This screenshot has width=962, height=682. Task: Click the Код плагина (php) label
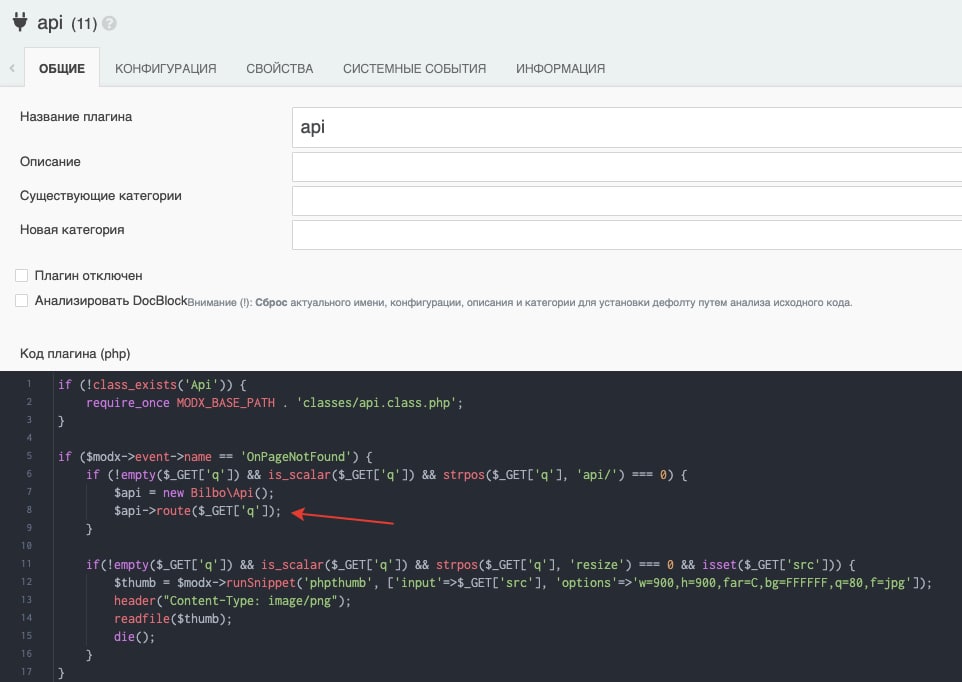[75, 353]
